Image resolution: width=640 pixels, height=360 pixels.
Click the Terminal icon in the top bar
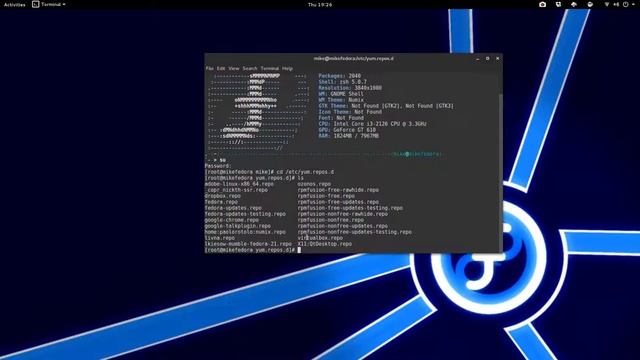pyautogui.click(x=36, y=4)
